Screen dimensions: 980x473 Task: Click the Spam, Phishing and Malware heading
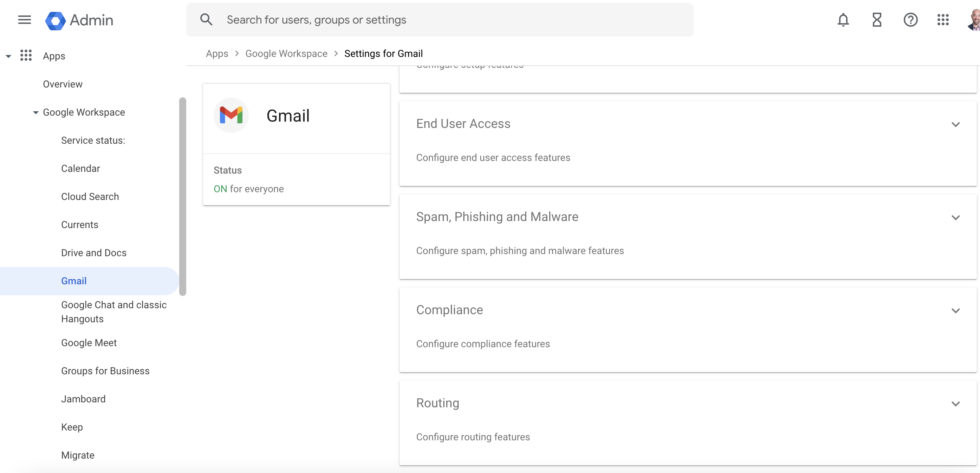pos(497,217)
